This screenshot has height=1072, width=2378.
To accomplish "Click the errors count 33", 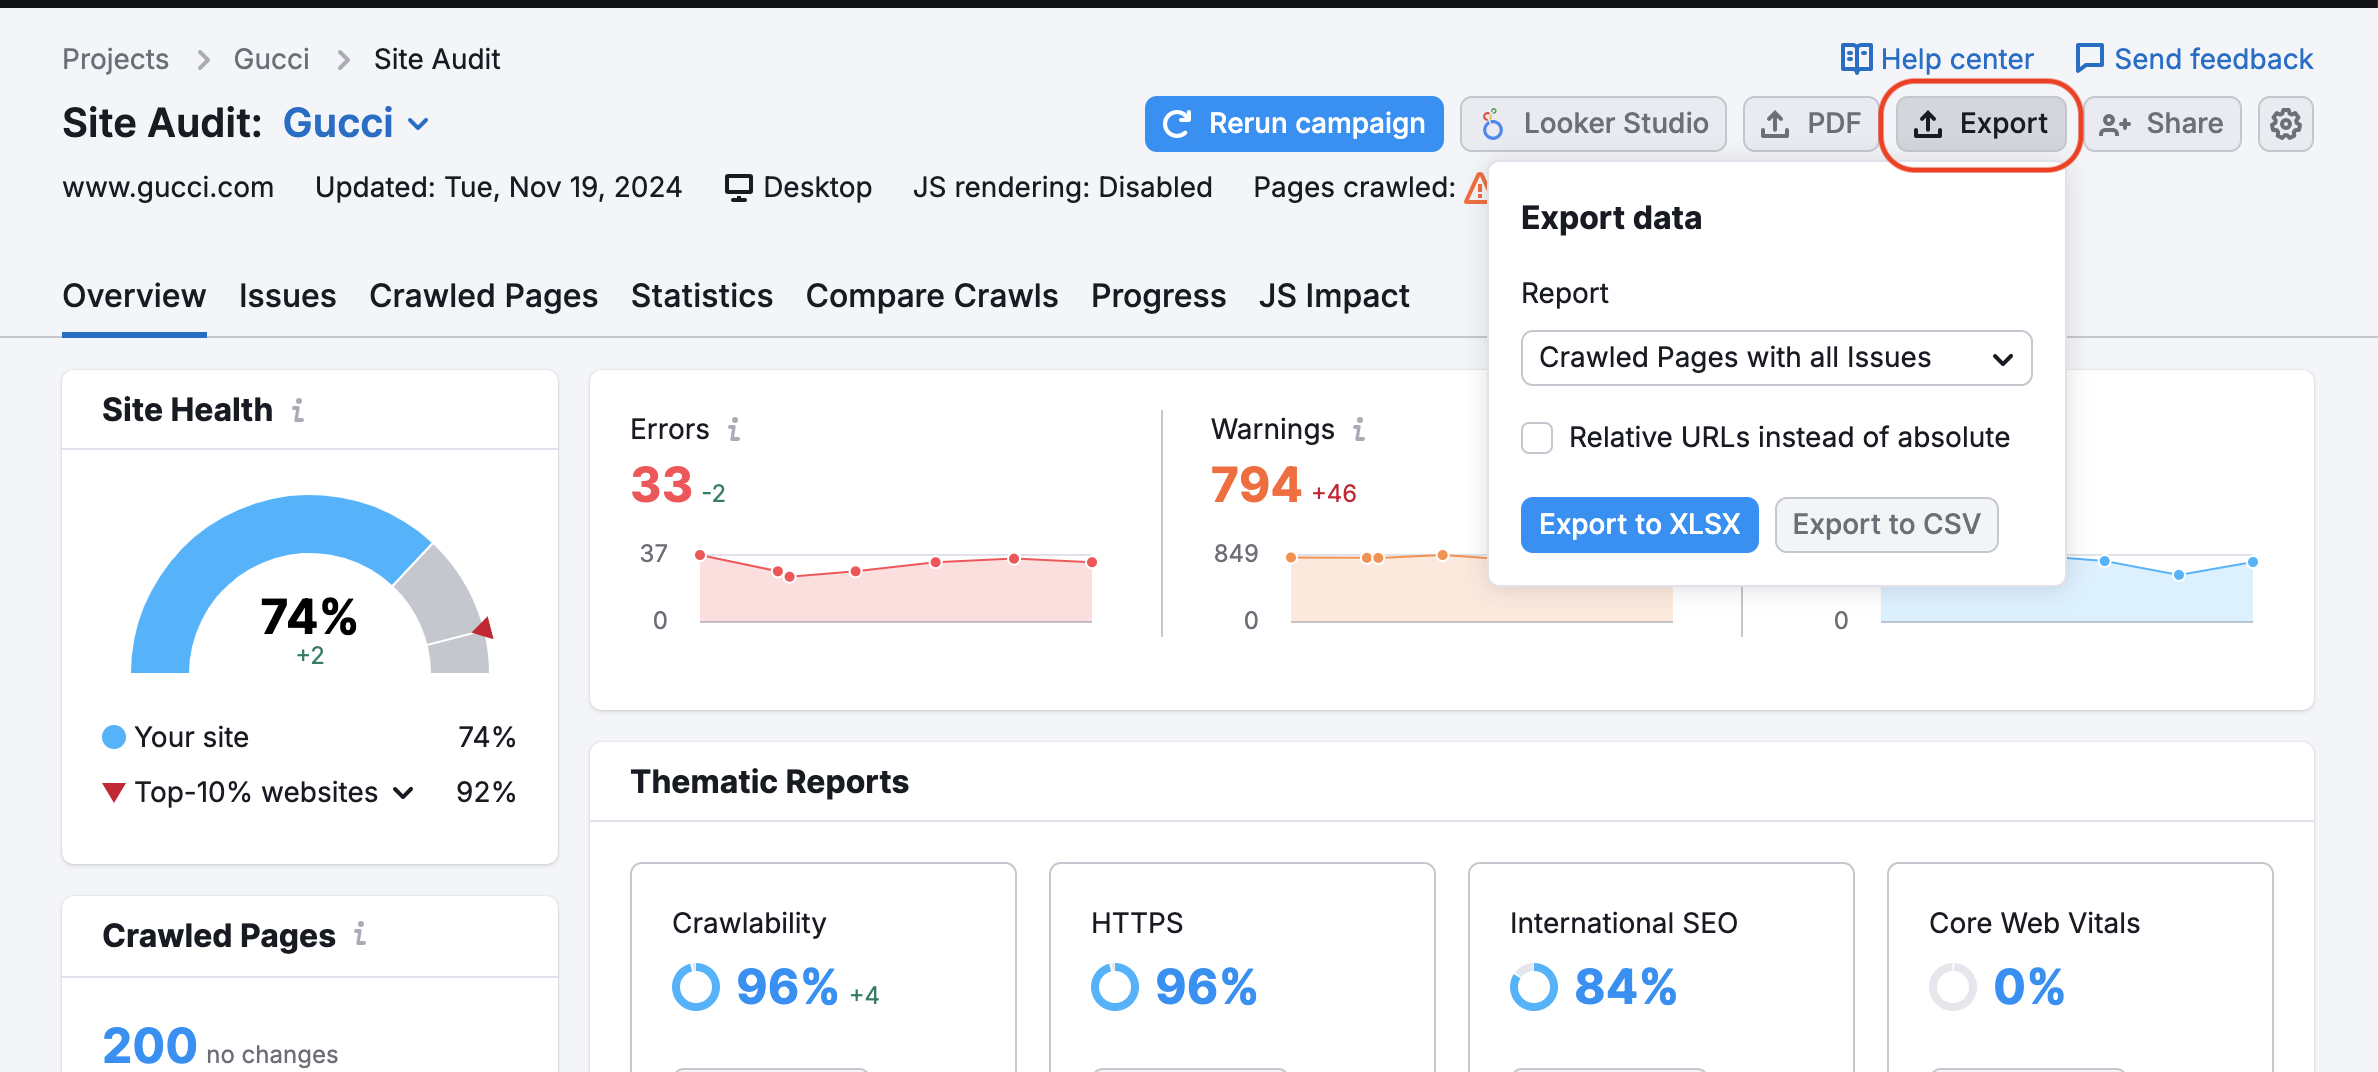I will [x=661, y=485].
